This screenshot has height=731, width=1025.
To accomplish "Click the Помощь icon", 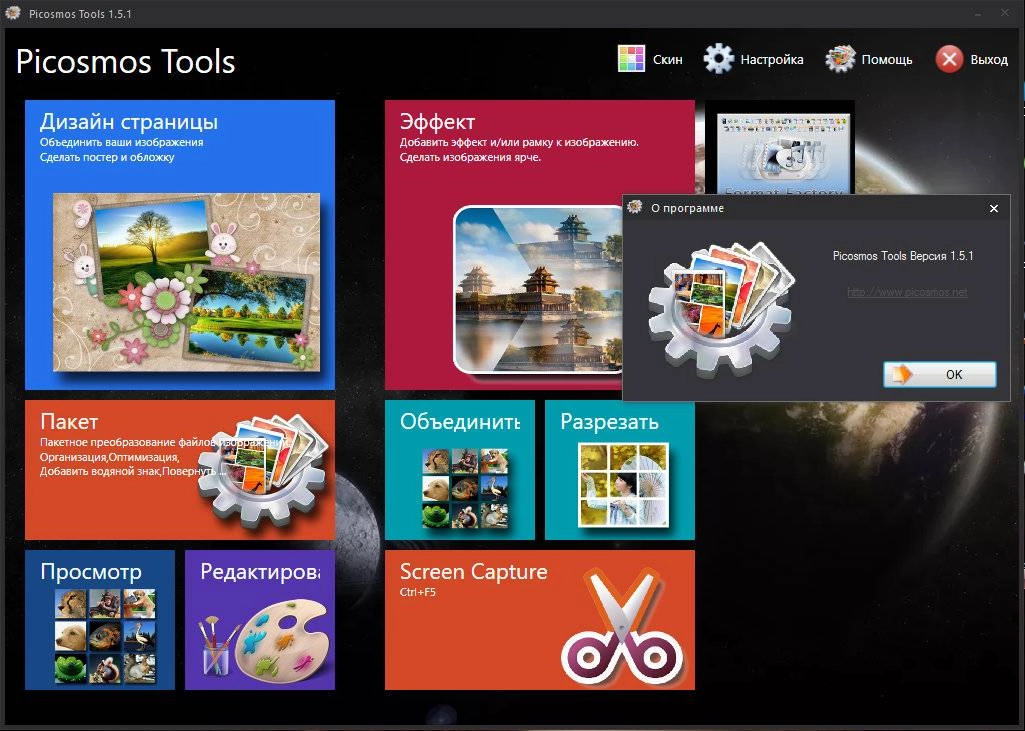I will click(x=840, y=59).
